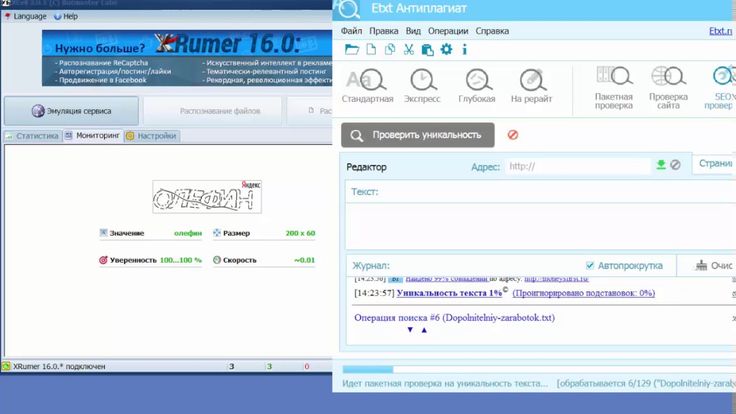Click red counter '0' in XRumer status bar
Viewport: 736px width, 414px height.
click(307, 367)
